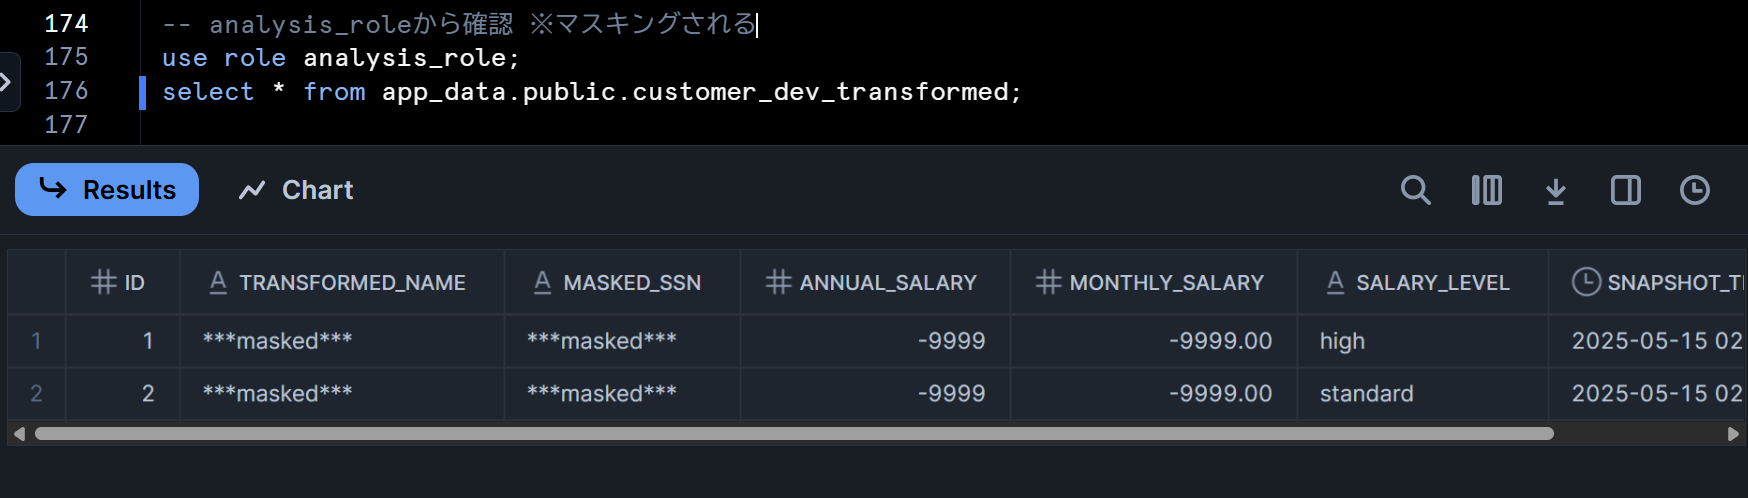This screenshot has height=498, width=1748.
Task: Download results with the download icon
Action: pyautogui.click(x=1555, y=190)
